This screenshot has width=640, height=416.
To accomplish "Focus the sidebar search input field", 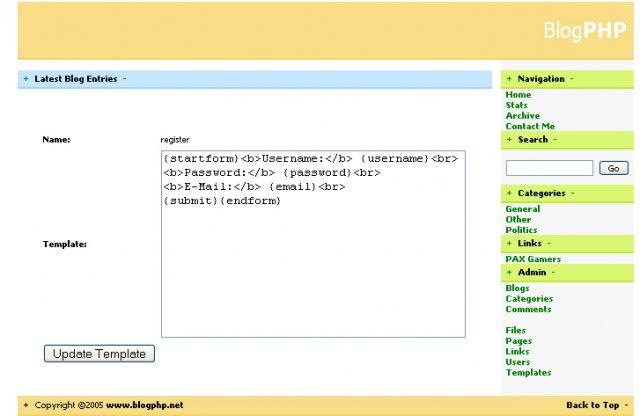I will pos(549,168).
